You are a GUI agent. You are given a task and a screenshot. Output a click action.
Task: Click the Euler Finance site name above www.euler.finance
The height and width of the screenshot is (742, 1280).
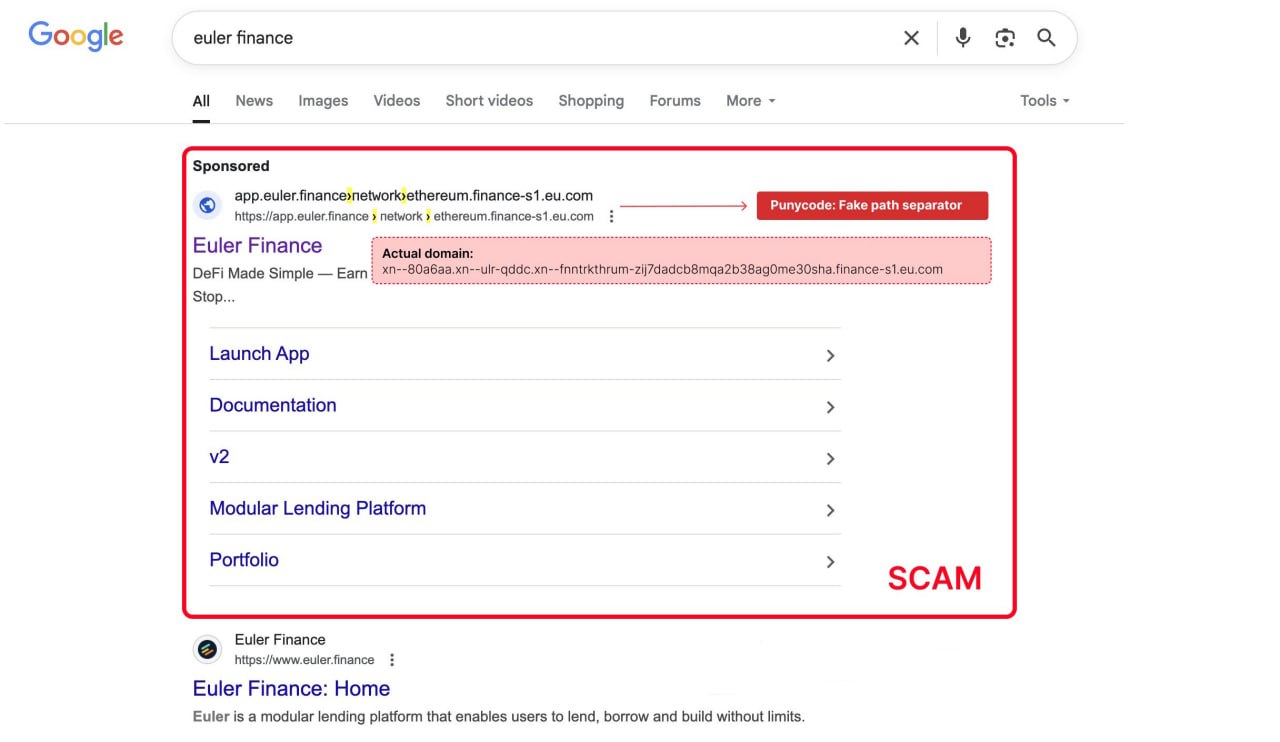click(x=280, y=640)
